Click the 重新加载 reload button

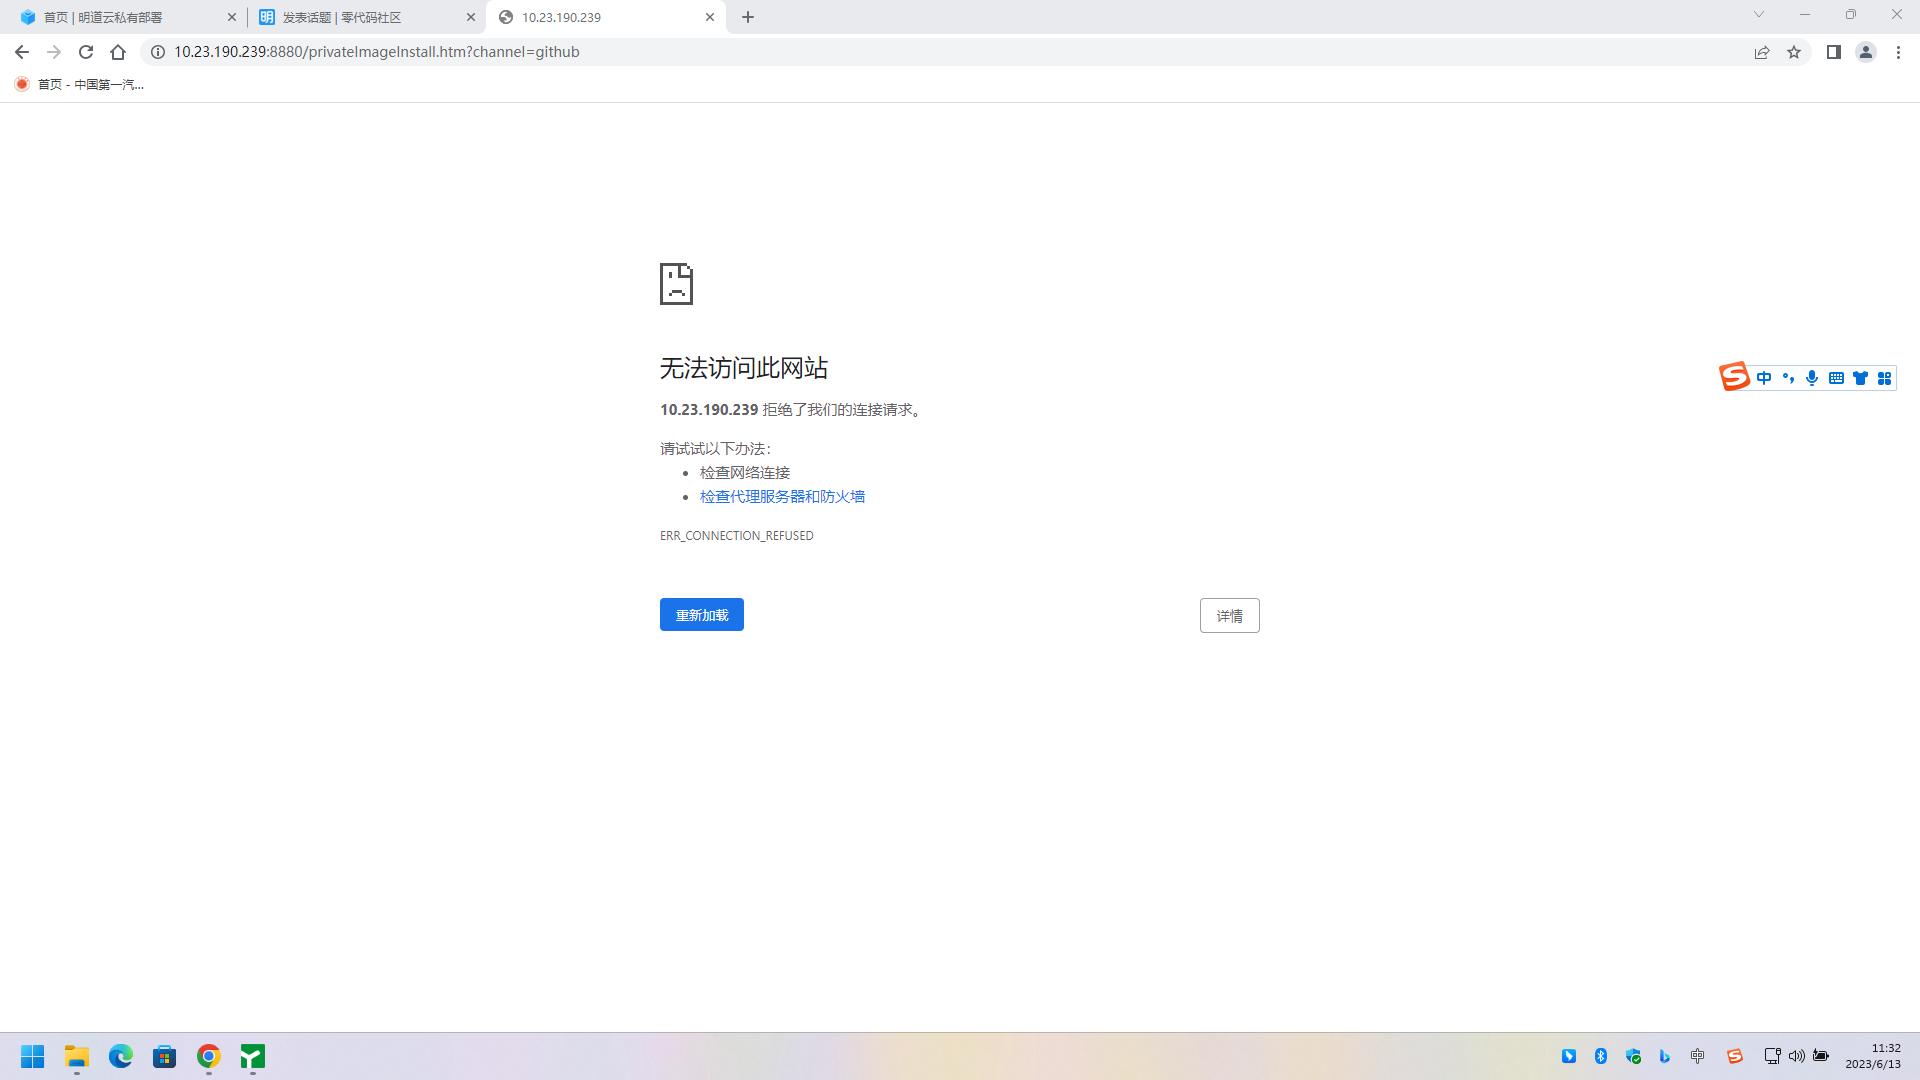coord(701,614)
